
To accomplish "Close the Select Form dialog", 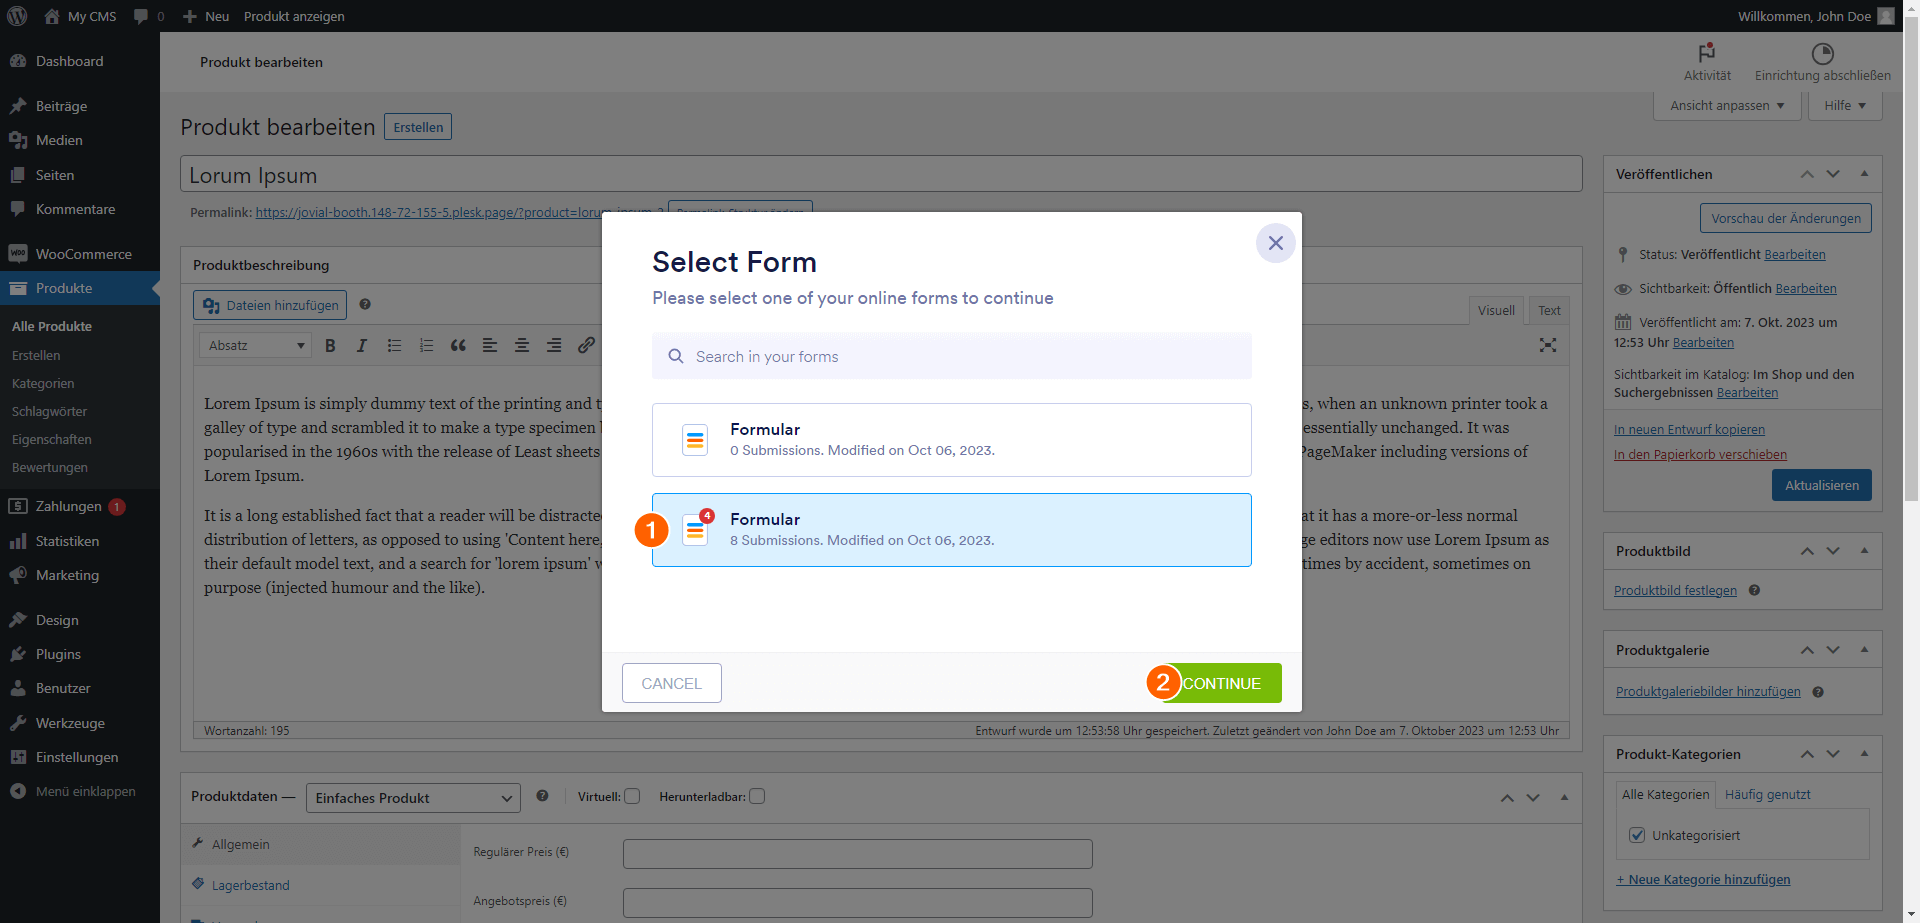I will point(1275,243).
